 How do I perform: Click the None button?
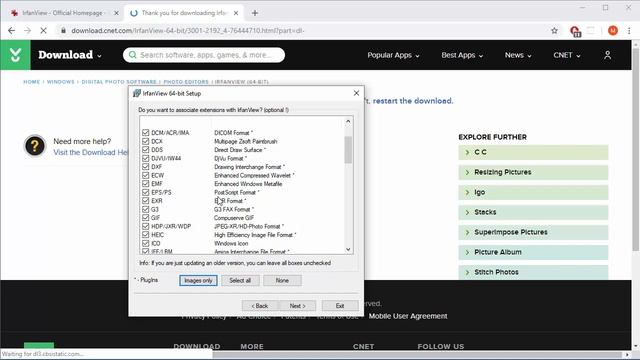point(282,280)
